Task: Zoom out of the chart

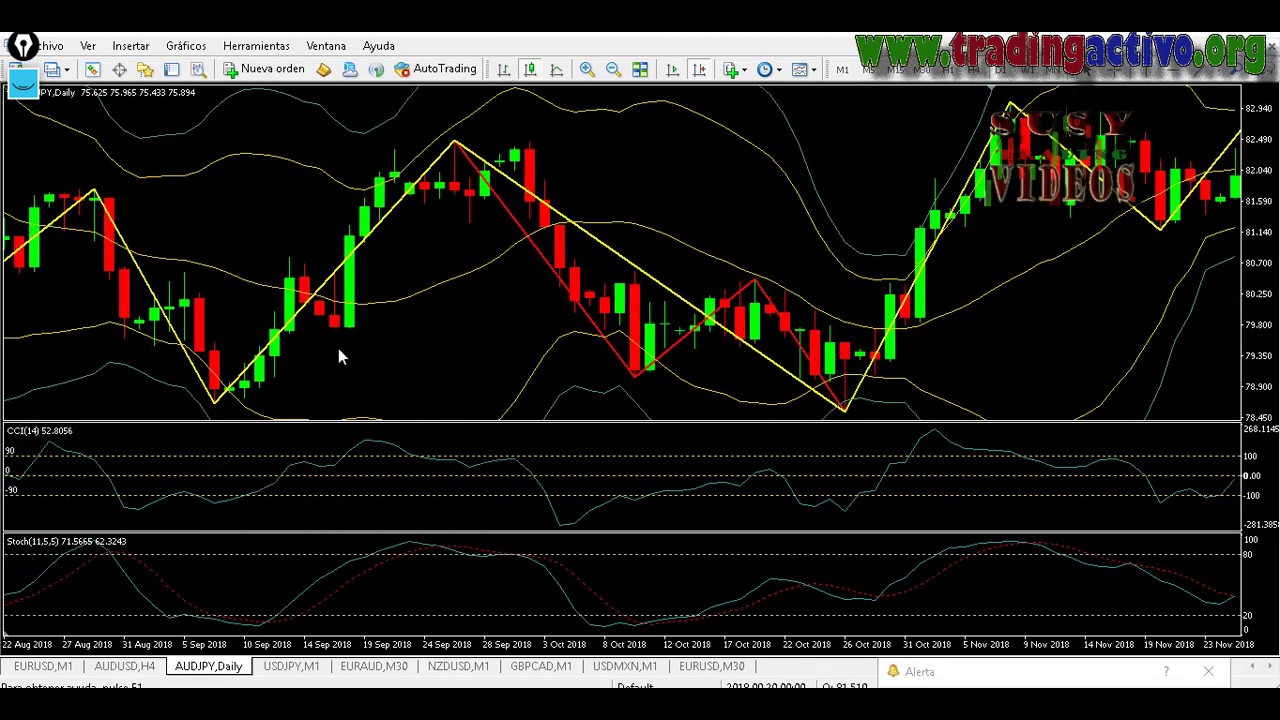Action: point(613,69)
